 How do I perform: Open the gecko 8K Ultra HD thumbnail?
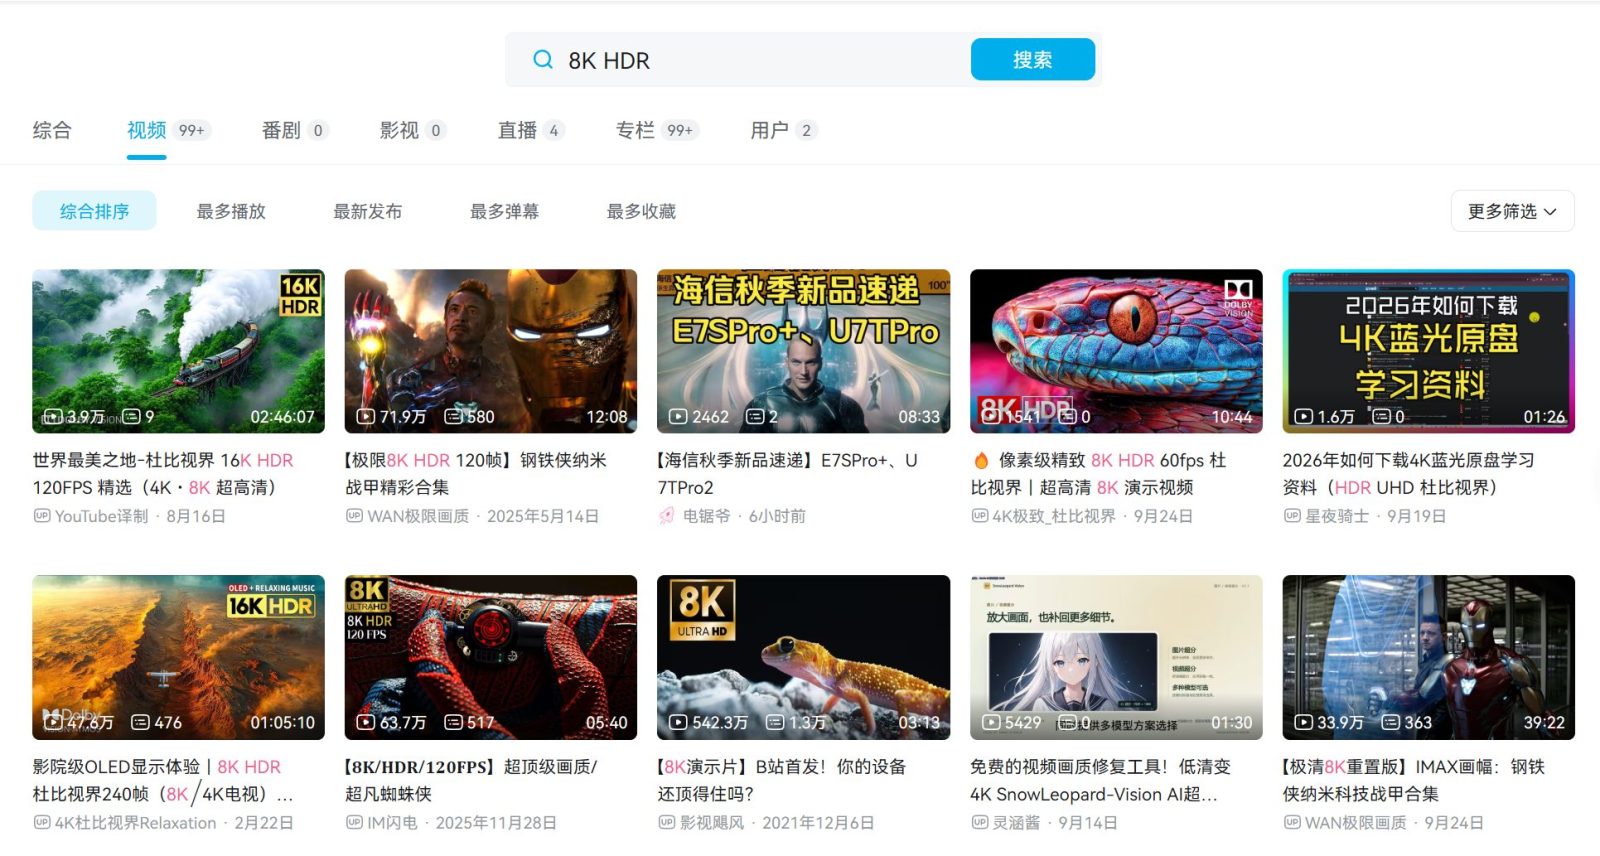tap(803, 657)
